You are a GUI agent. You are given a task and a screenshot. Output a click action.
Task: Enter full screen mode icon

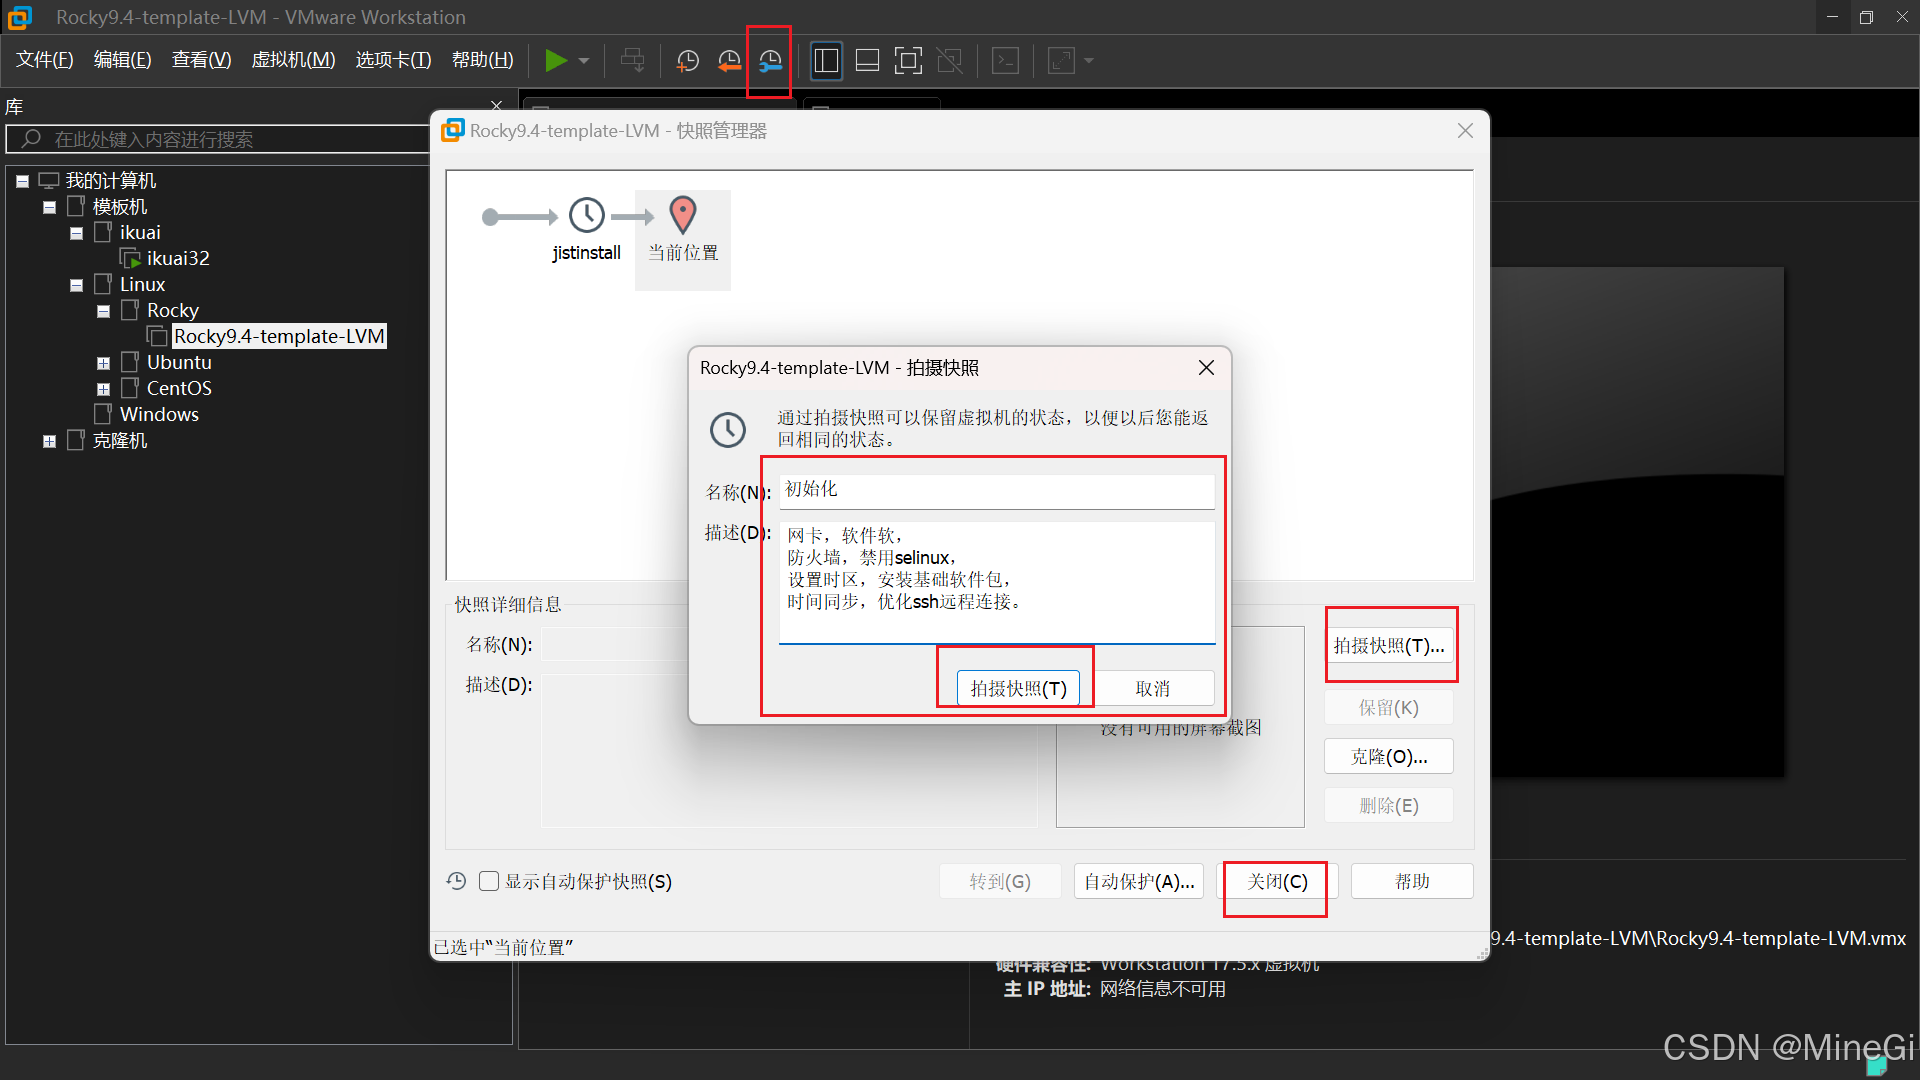[x=908, y=61]
